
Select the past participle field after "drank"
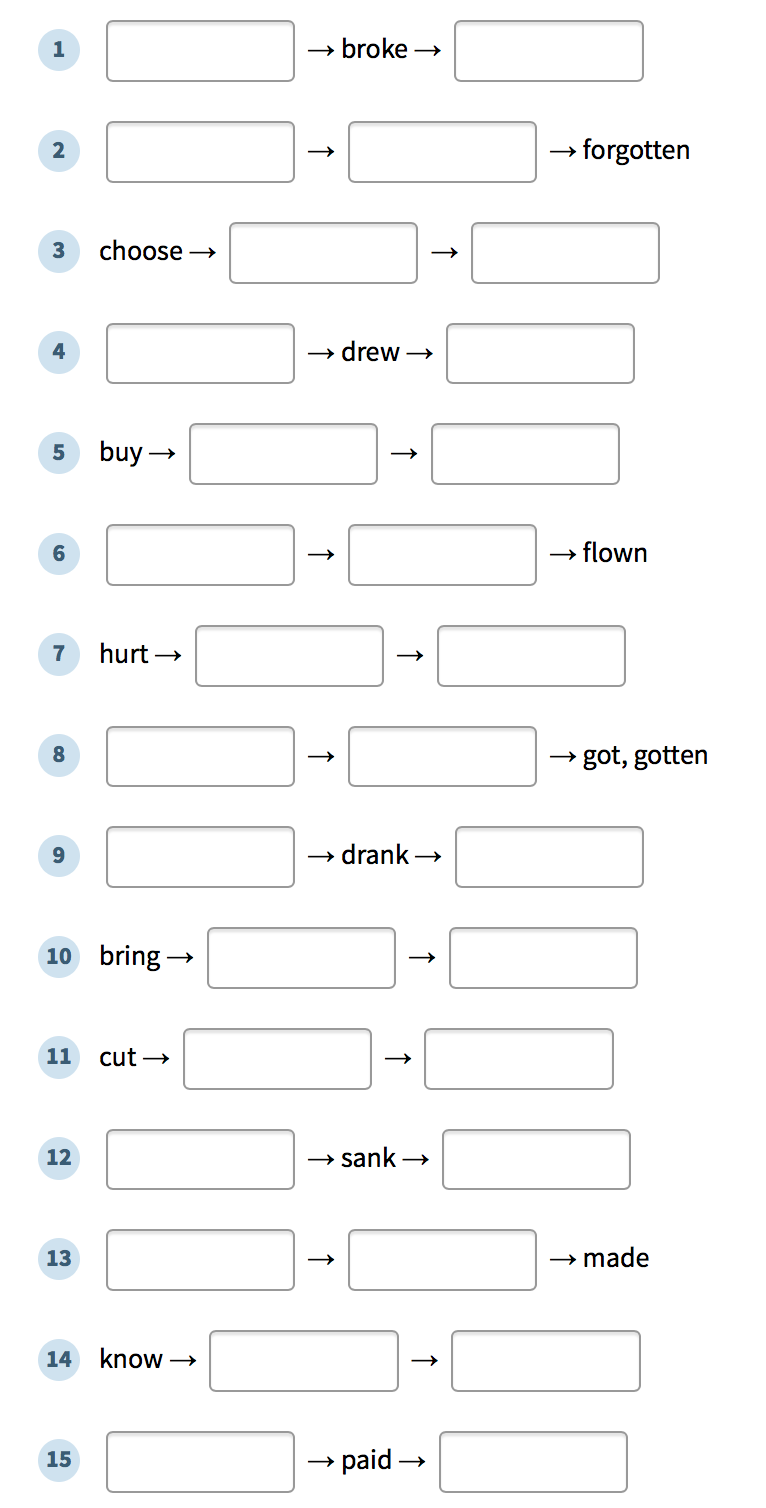(549, 857)
